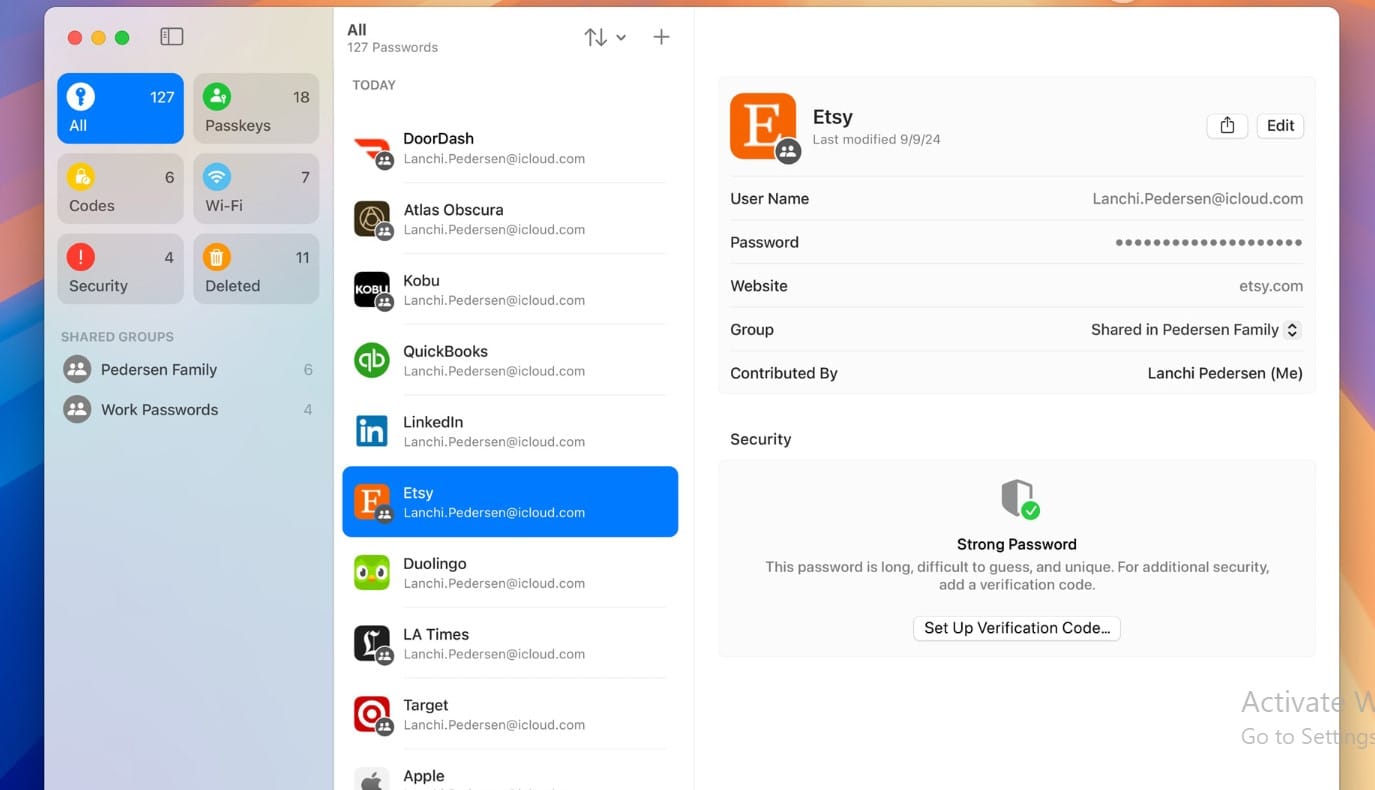Select the All passwords category
1375x790 pixels.
(120, 108)
